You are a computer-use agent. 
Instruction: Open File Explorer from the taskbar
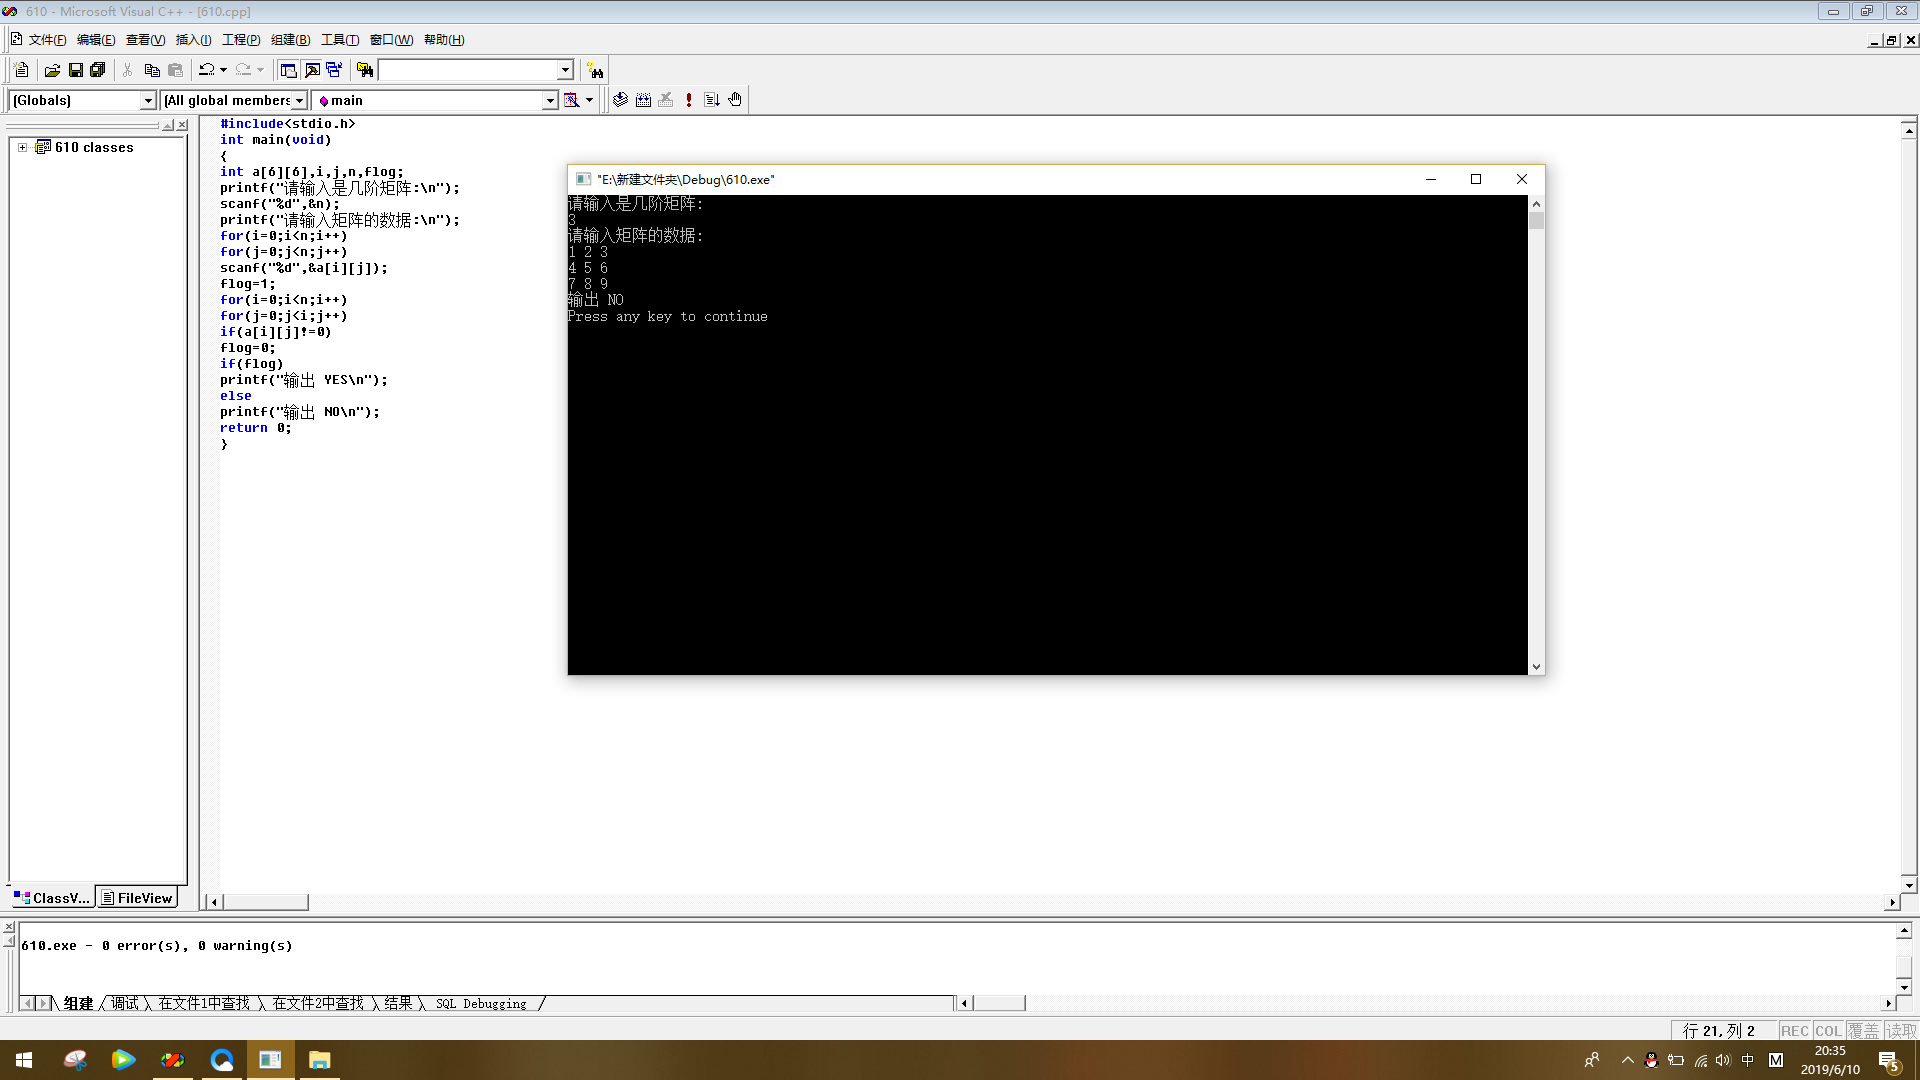click(319, 1060)
